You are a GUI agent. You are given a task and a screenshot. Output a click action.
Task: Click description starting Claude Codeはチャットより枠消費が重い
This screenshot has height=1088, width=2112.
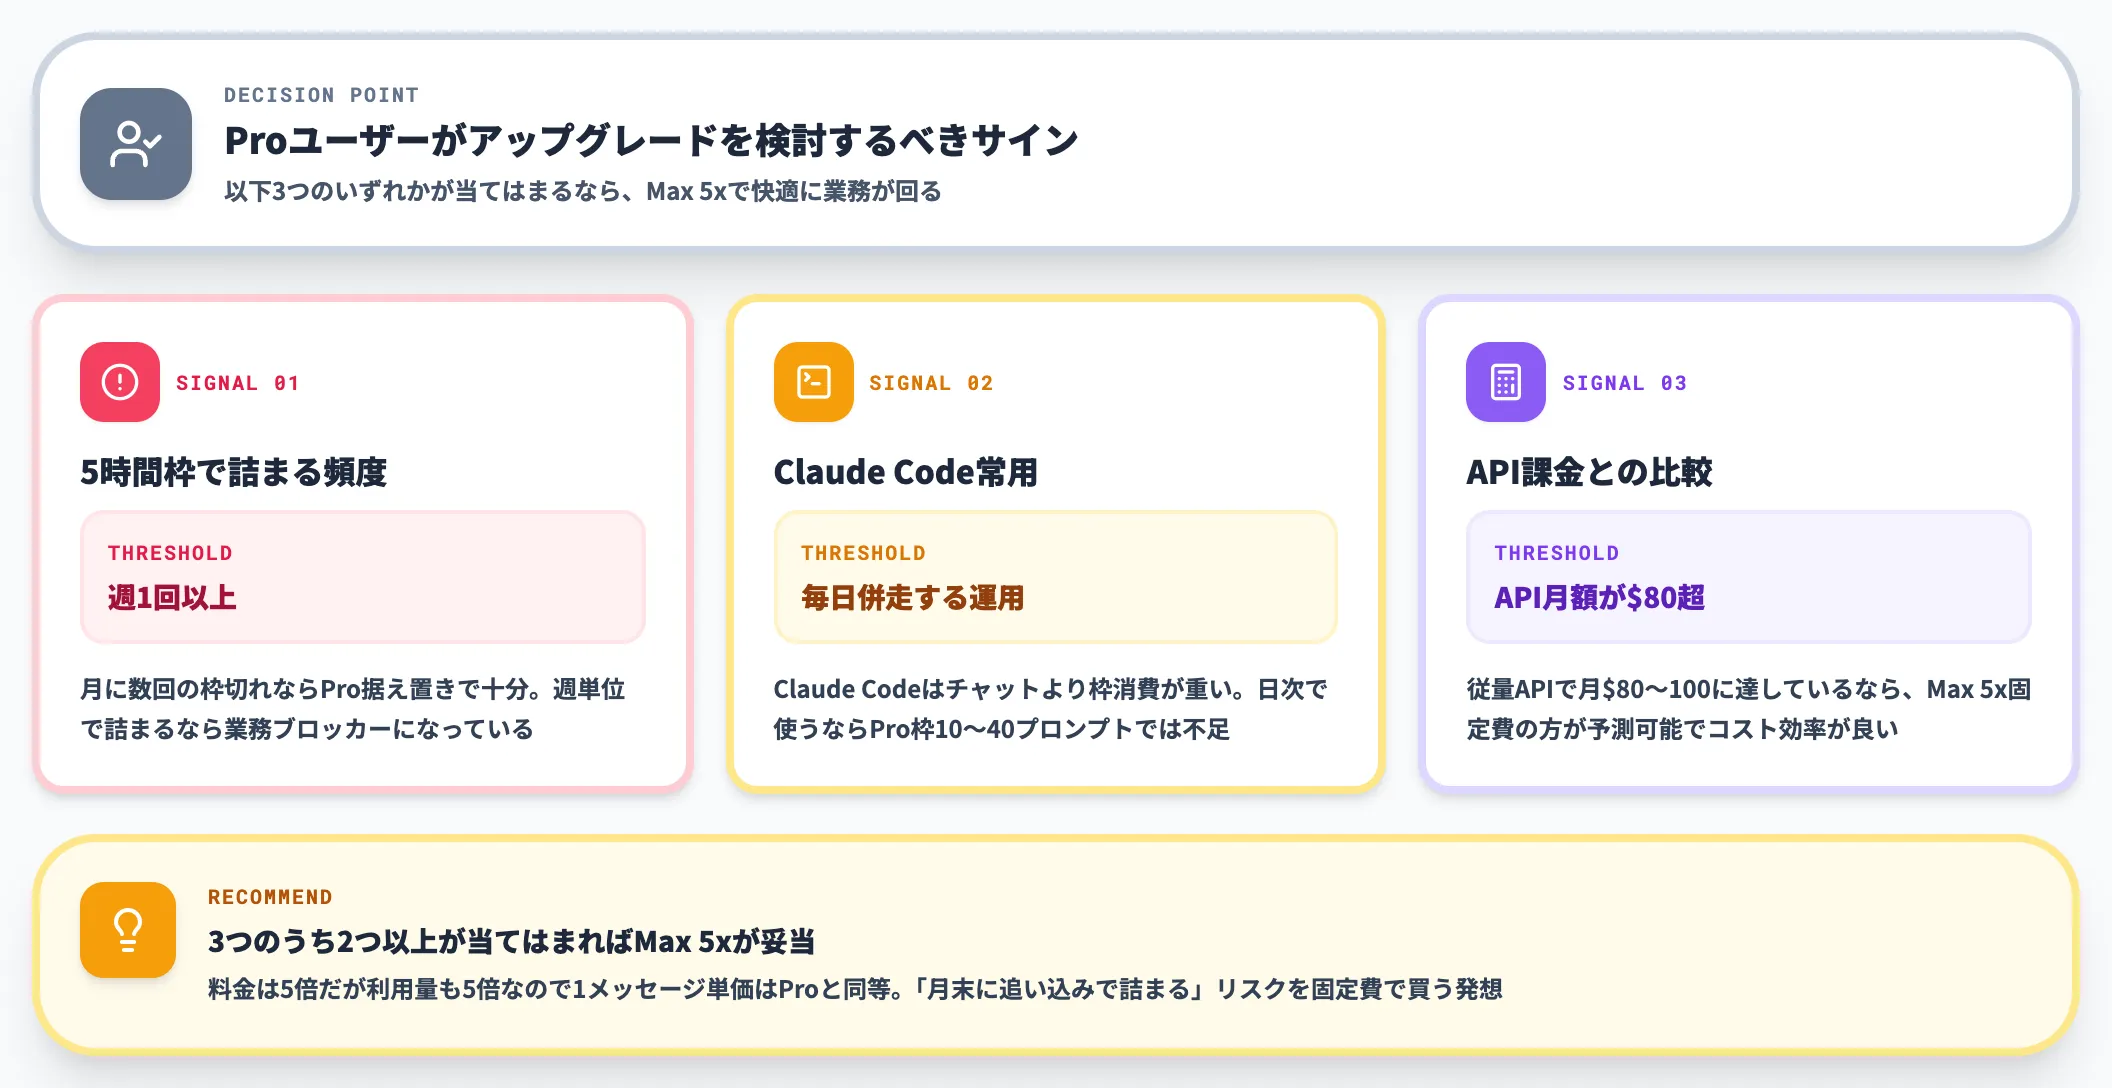pos(1050,709)
